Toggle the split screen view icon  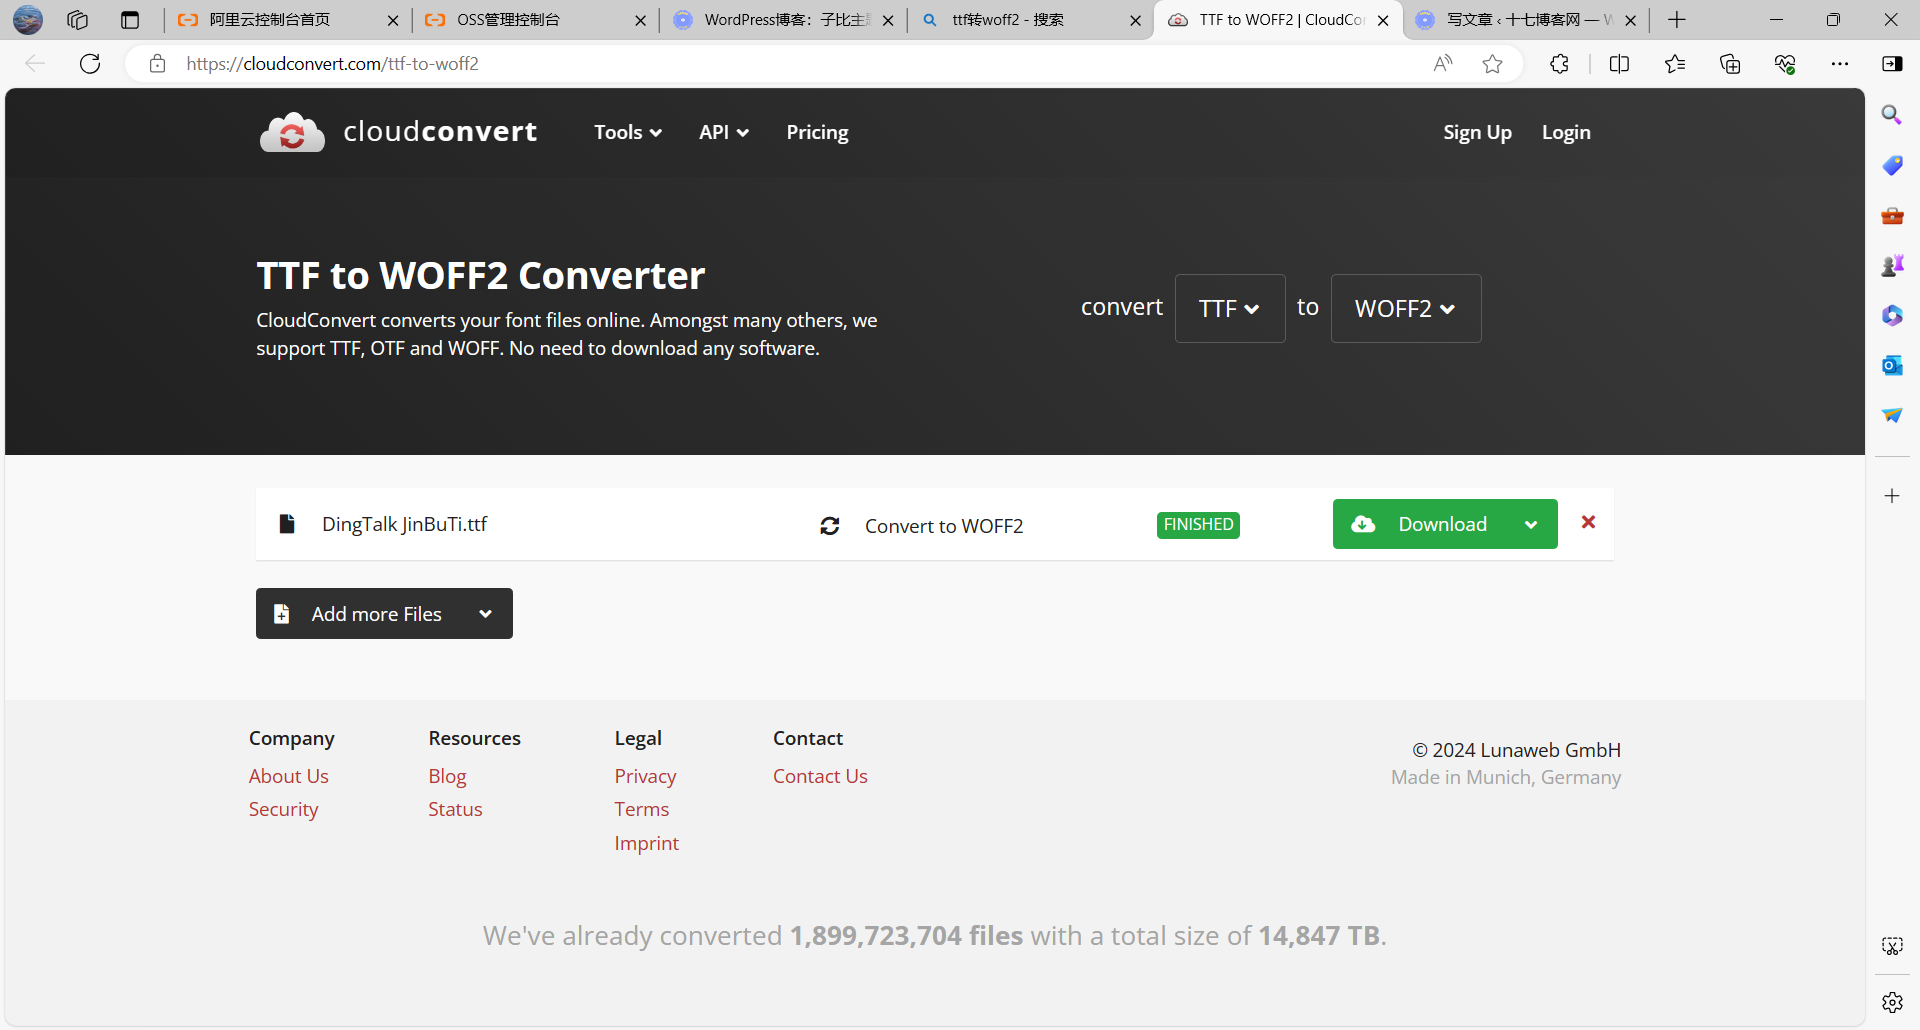pos(1619,64)
